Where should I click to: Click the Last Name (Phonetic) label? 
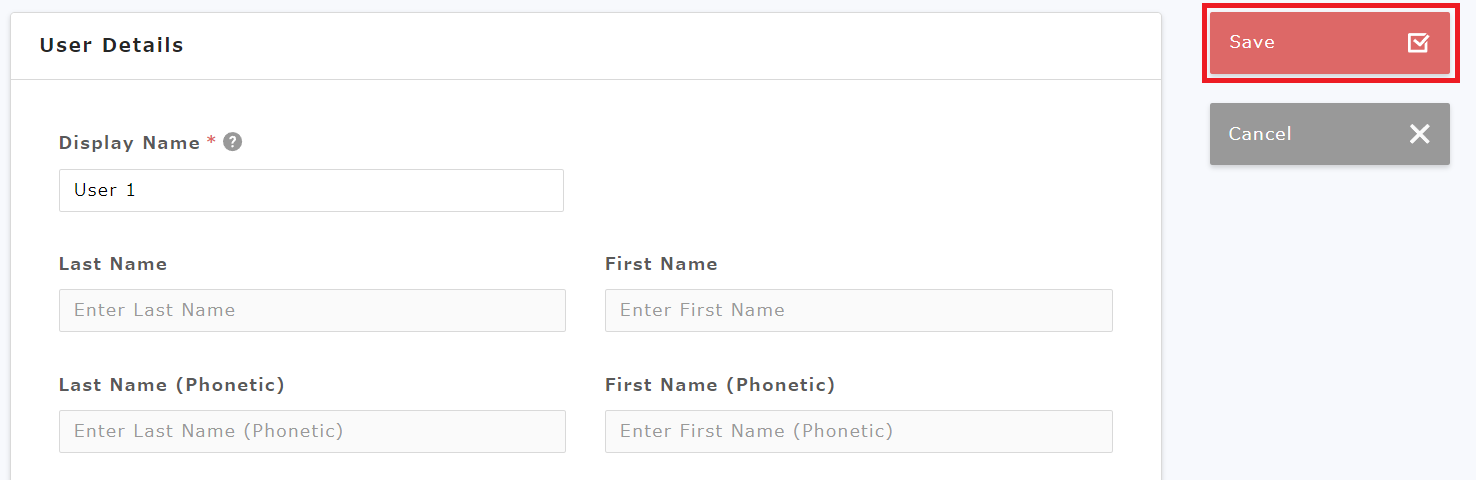tap(171, 385)
